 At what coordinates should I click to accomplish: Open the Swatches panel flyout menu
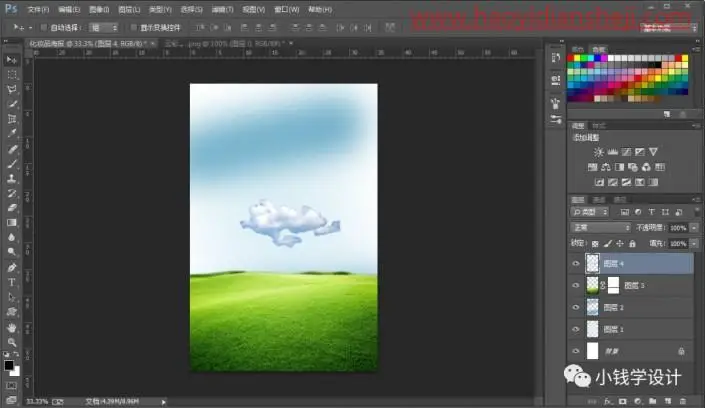[696, 49]
